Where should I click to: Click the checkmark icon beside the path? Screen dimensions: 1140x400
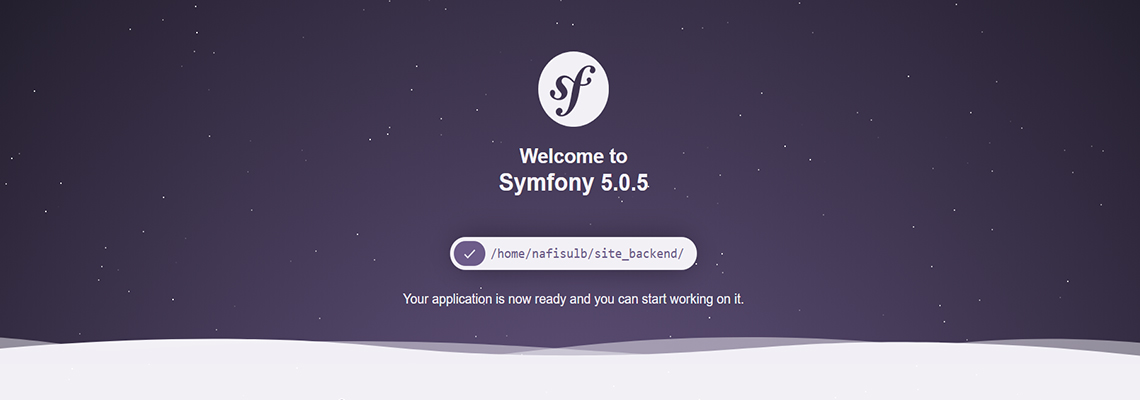(470, 254)
